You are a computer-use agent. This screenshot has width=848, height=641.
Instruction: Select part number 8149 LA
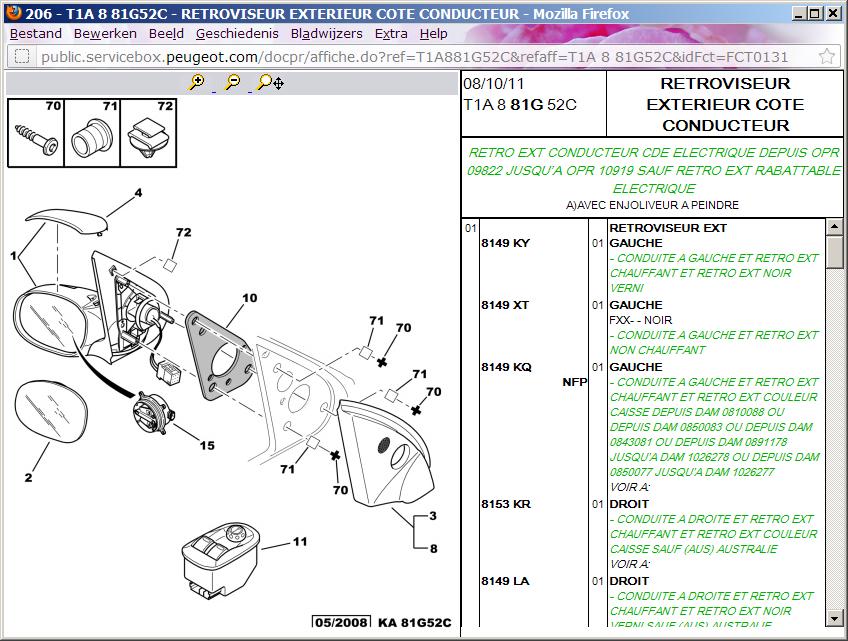[x=505, y=581]
